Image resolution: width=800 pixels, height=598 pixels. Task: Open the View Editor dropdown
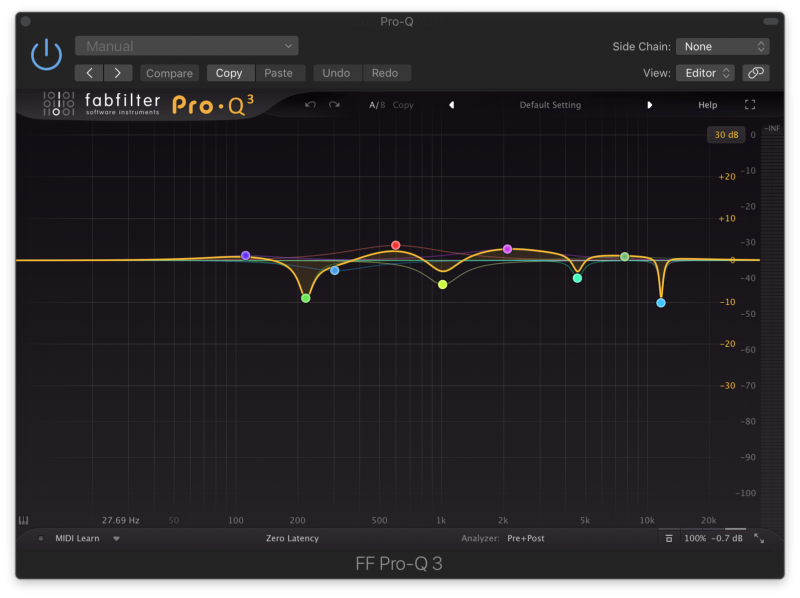click(705, 73)
